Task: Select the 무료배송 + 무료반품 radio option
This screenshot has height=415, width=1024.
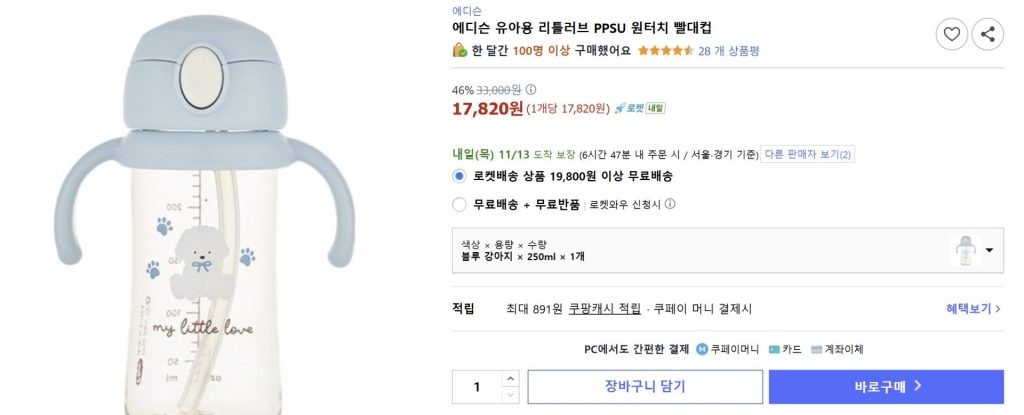Action: 459,204
